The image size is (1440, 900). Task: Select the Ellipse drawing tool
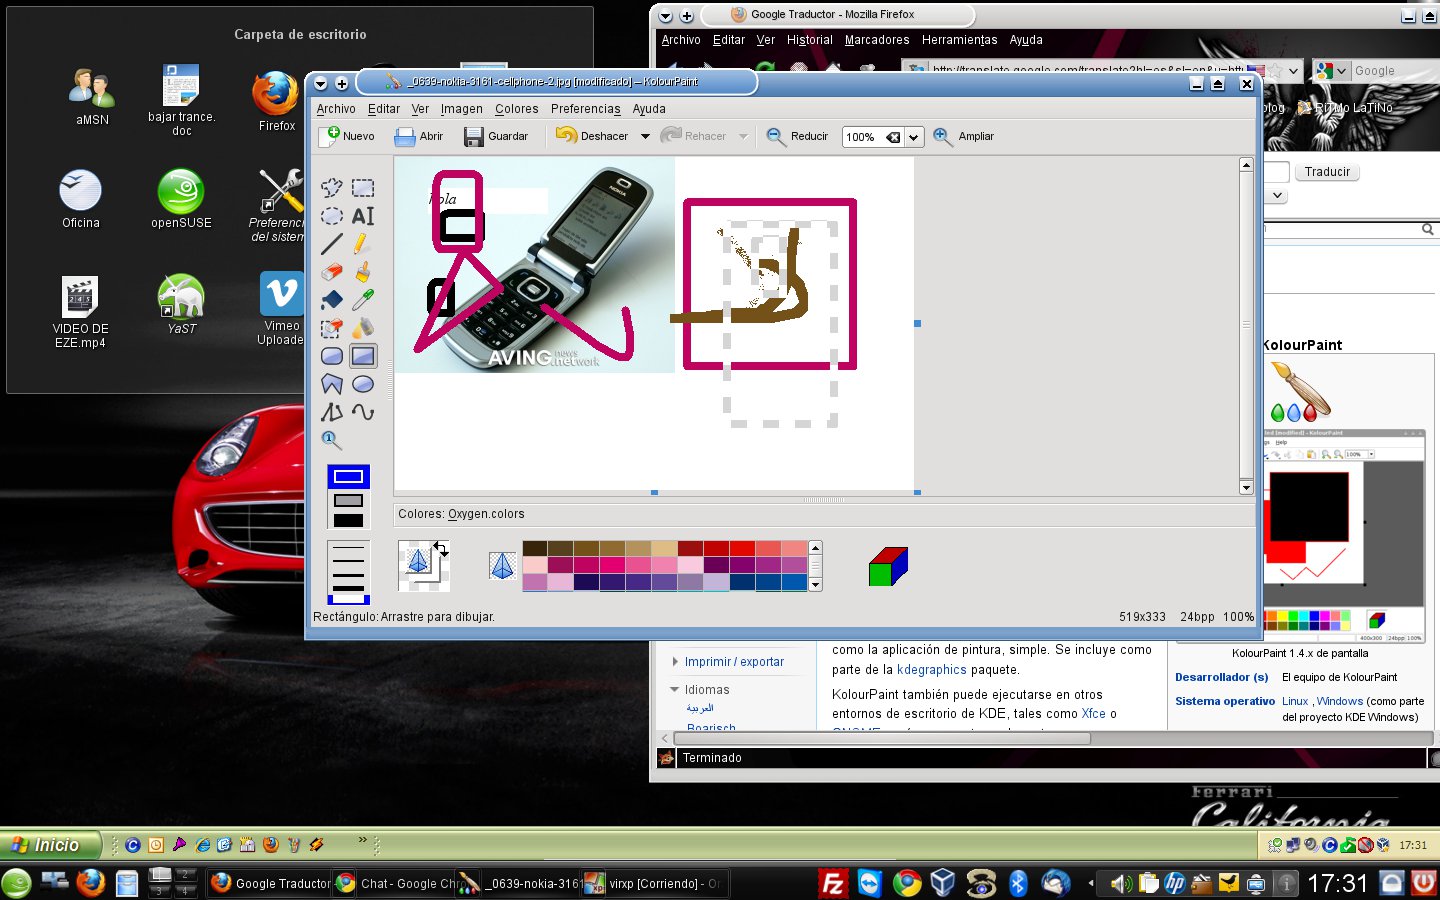pos(363,383)
